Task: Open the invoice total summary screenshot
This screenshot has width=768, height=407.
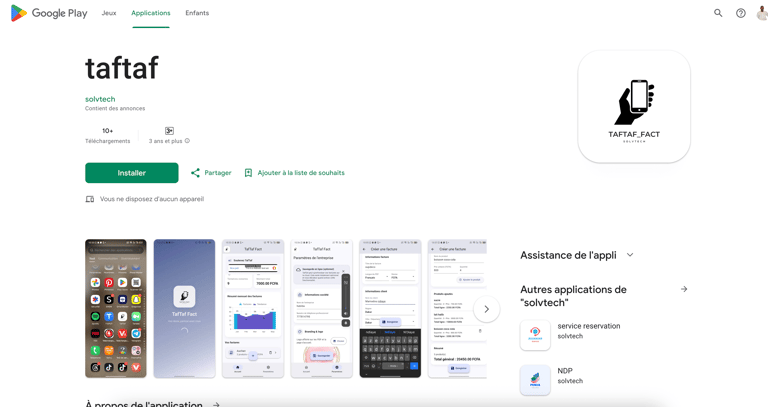Action: [457, 309]
